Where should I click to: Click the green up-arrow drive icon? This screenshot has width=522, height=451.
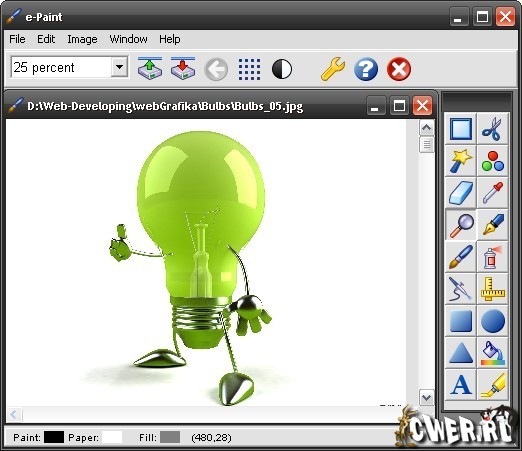coord(150,68)
